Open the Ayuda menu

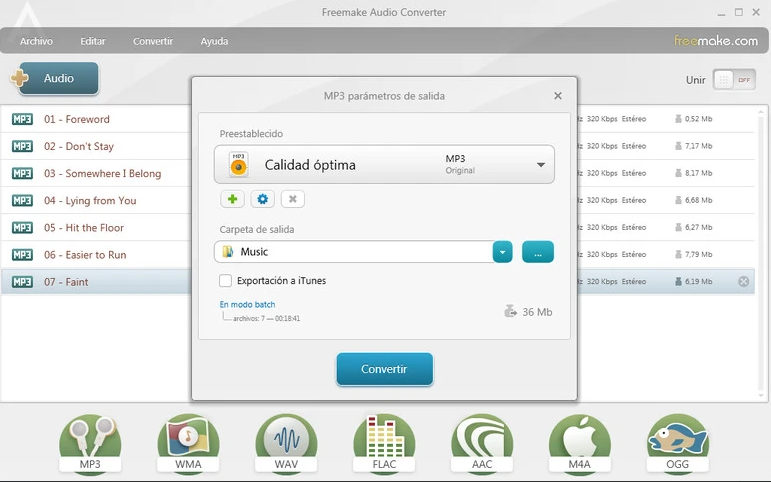[x=214, y=41]
